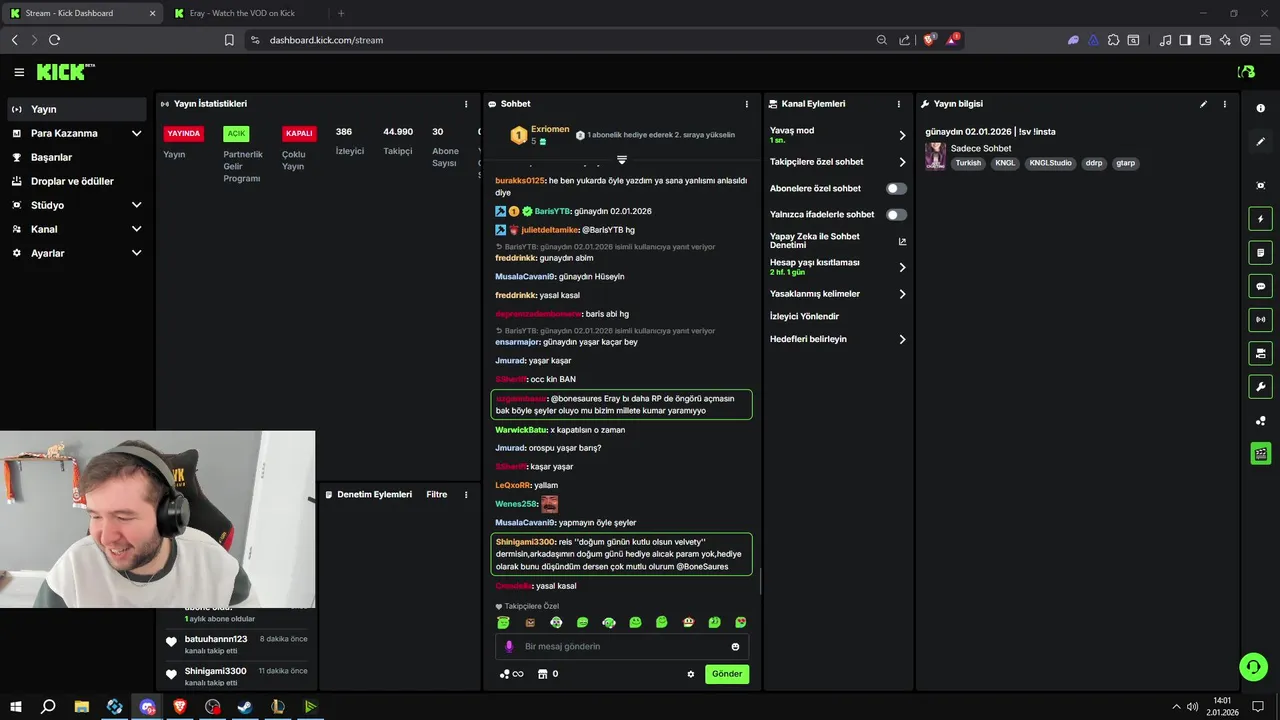The image size is (1280, 720).
Task: Click the KNGLStudio tag
Action: coord(1050,163)
